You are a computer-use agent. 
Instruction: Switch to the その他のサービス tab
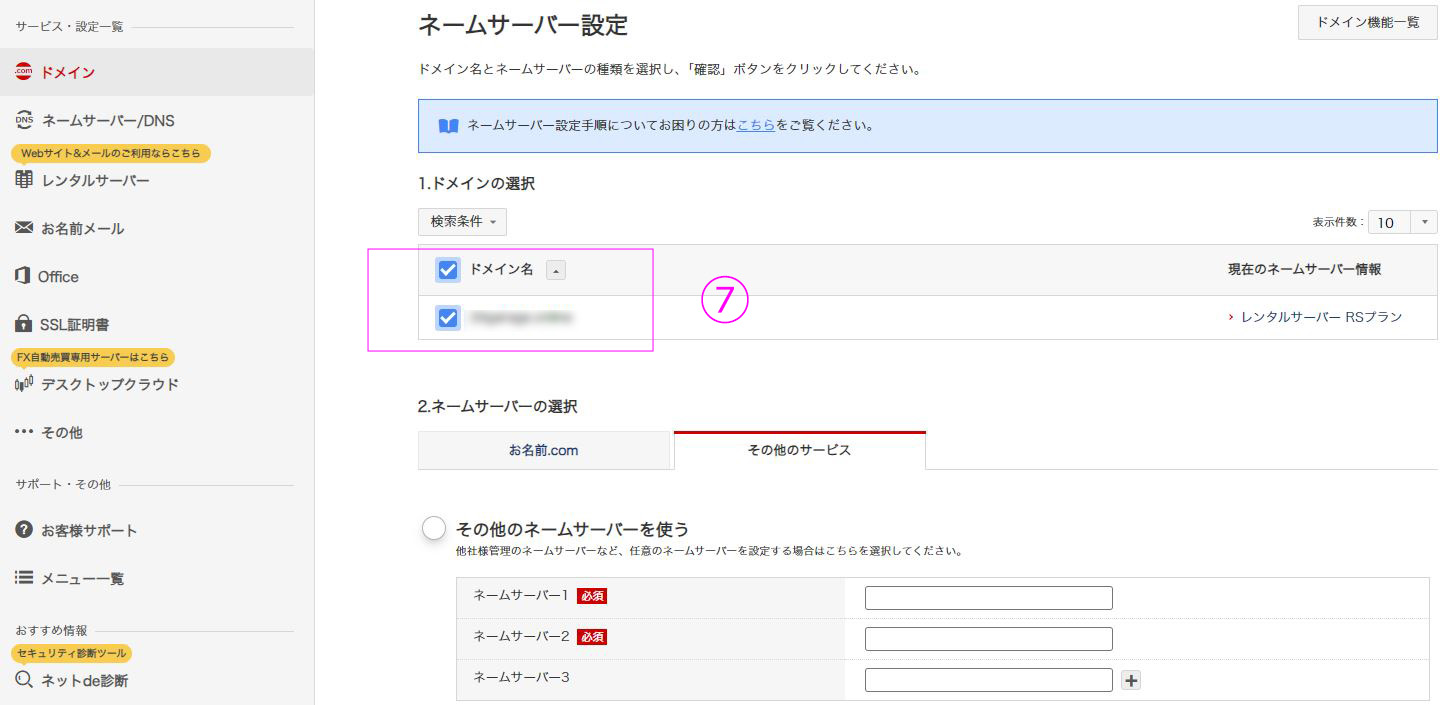800,450
